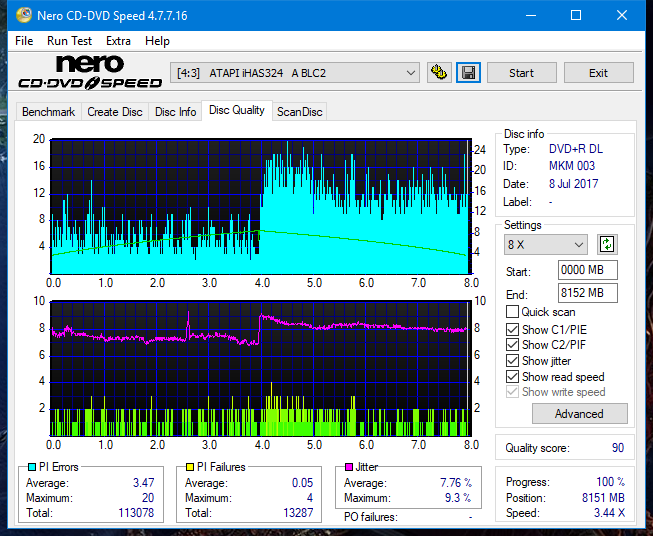Click PI Failures average 0.05
The width and height of the screenshot is (653, 536).
(x=302, y=483)
